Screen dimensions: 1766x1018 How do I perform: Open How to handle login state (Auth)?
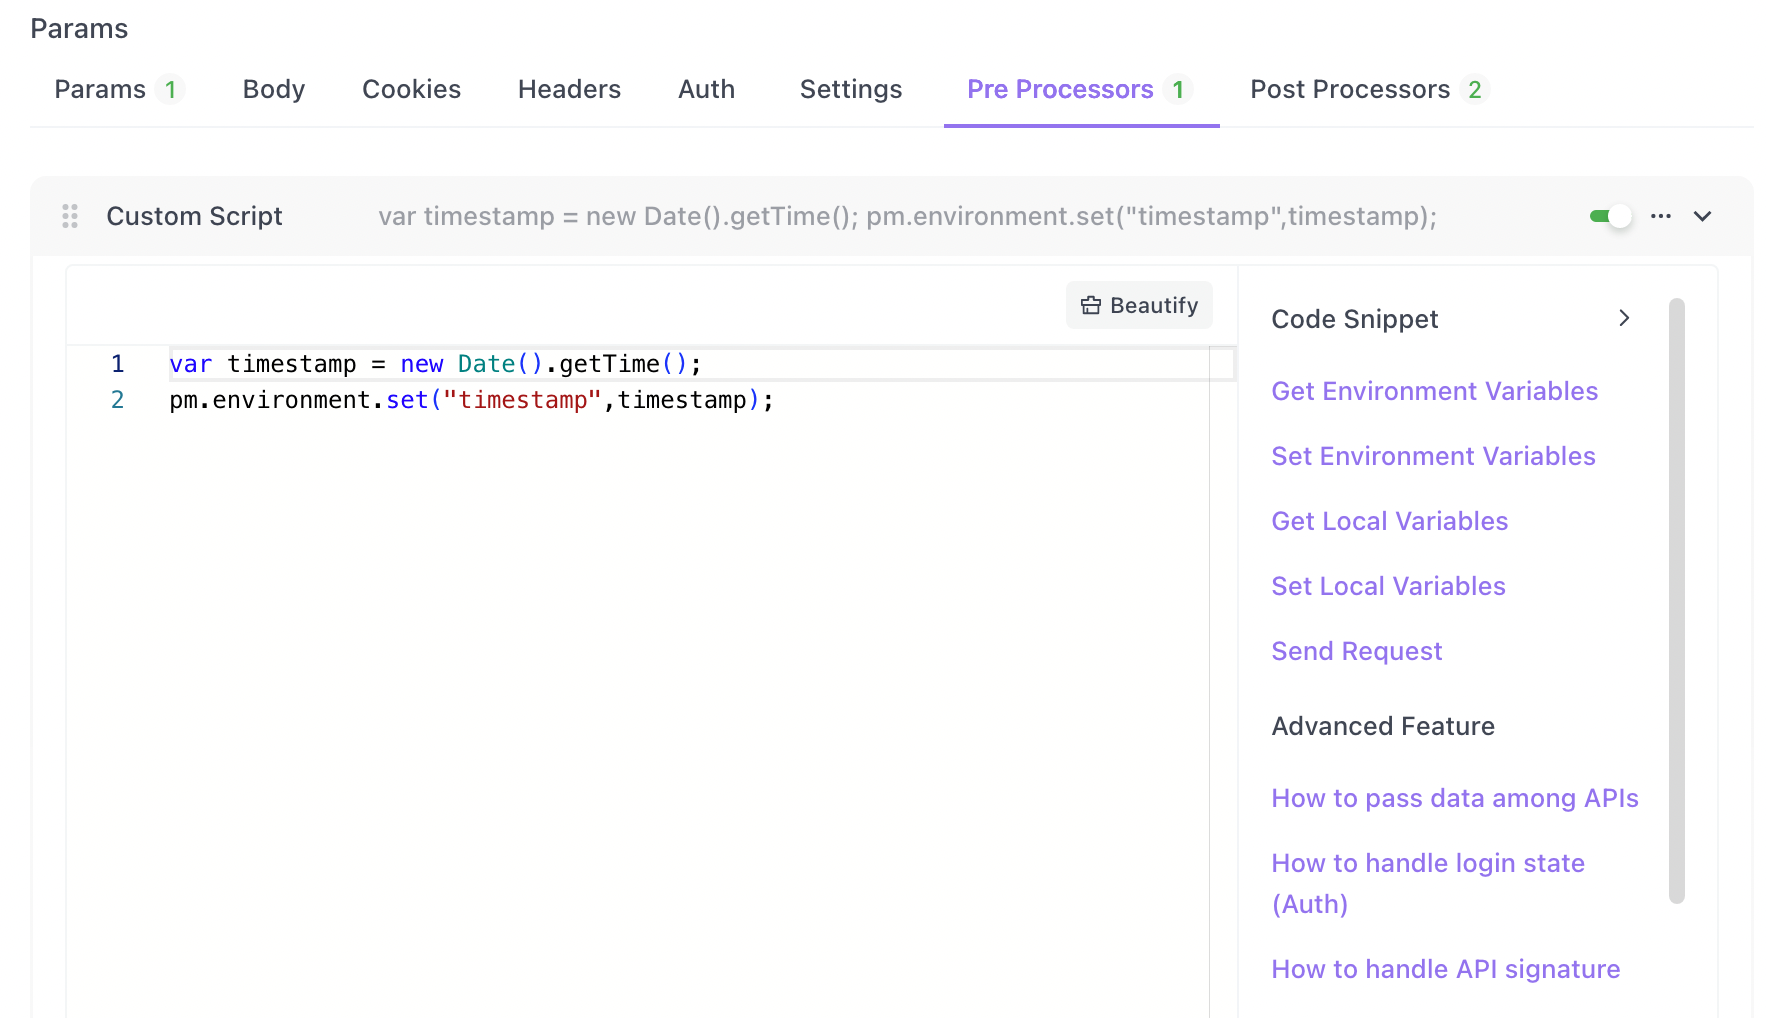pos(1428,883)
